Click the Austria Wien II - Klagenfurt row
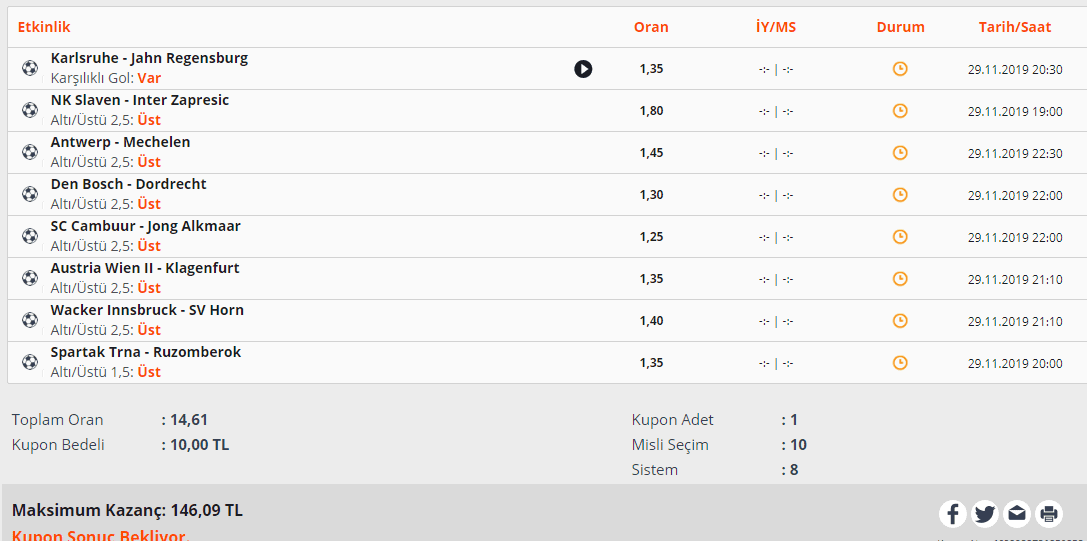Viewport: 1087px width, 541px height. 544,278
